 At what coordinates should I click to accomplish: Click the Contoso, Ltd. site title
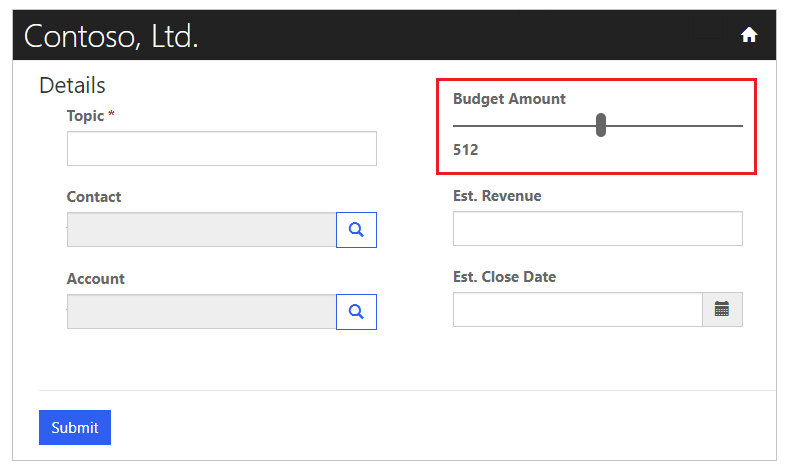[x=111, y=37]
